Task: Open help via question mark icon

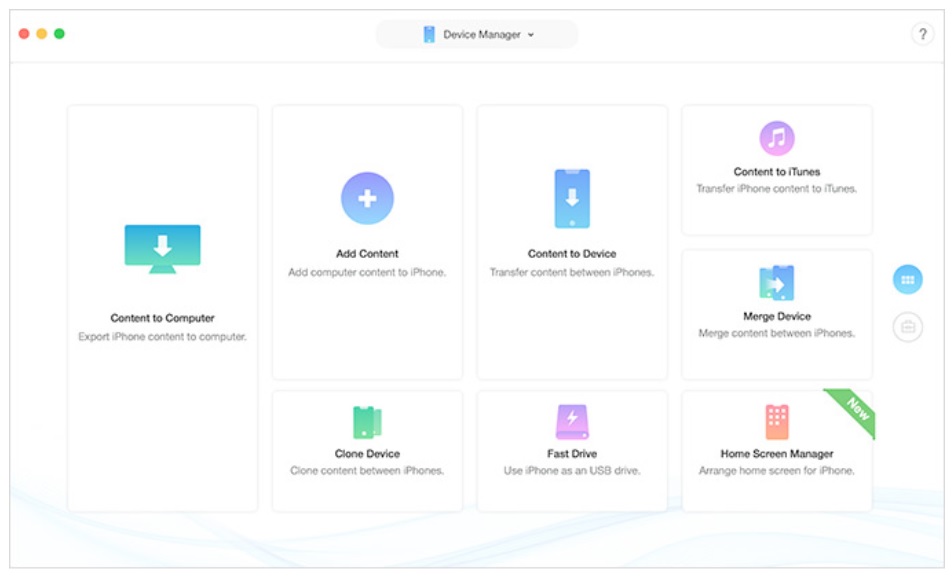Action: (x=922, y=34)
